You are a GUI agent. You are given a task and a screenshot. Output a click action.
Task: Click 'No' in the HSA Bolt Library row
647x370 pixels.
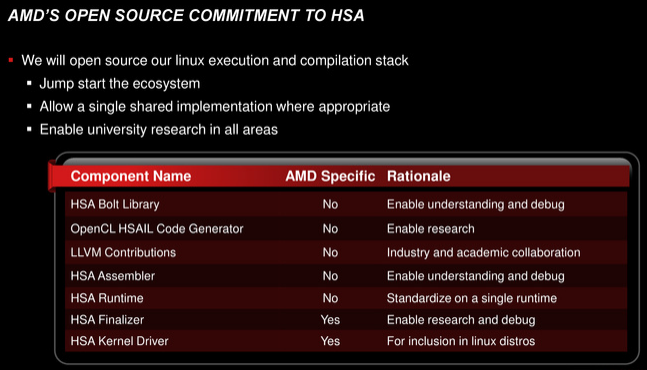(330, 205)
